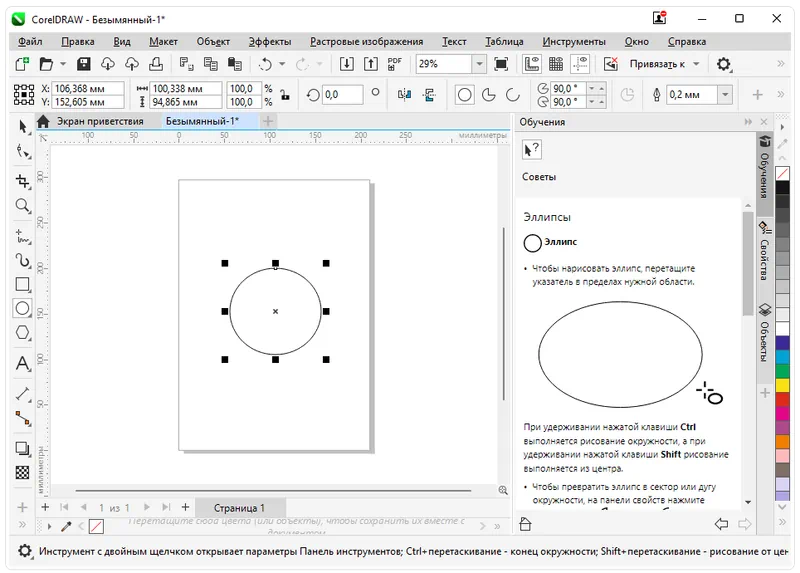
Task: Toggle the lock ratio padlock
Action: pos(285,95)
